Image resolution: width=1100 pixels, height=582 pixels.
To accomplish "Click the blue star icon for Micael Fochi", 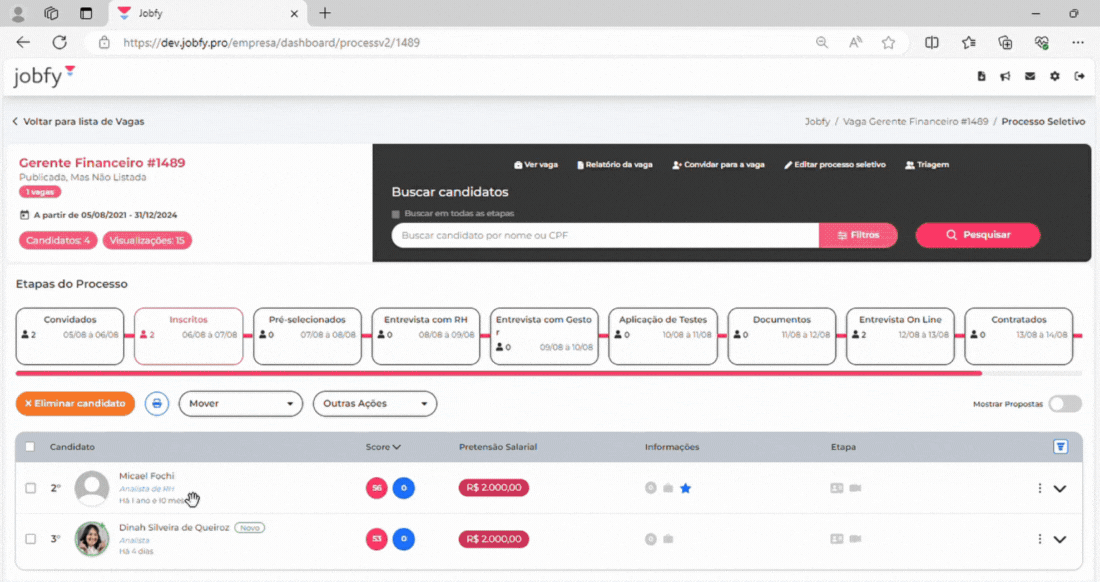I will [686, 488].
